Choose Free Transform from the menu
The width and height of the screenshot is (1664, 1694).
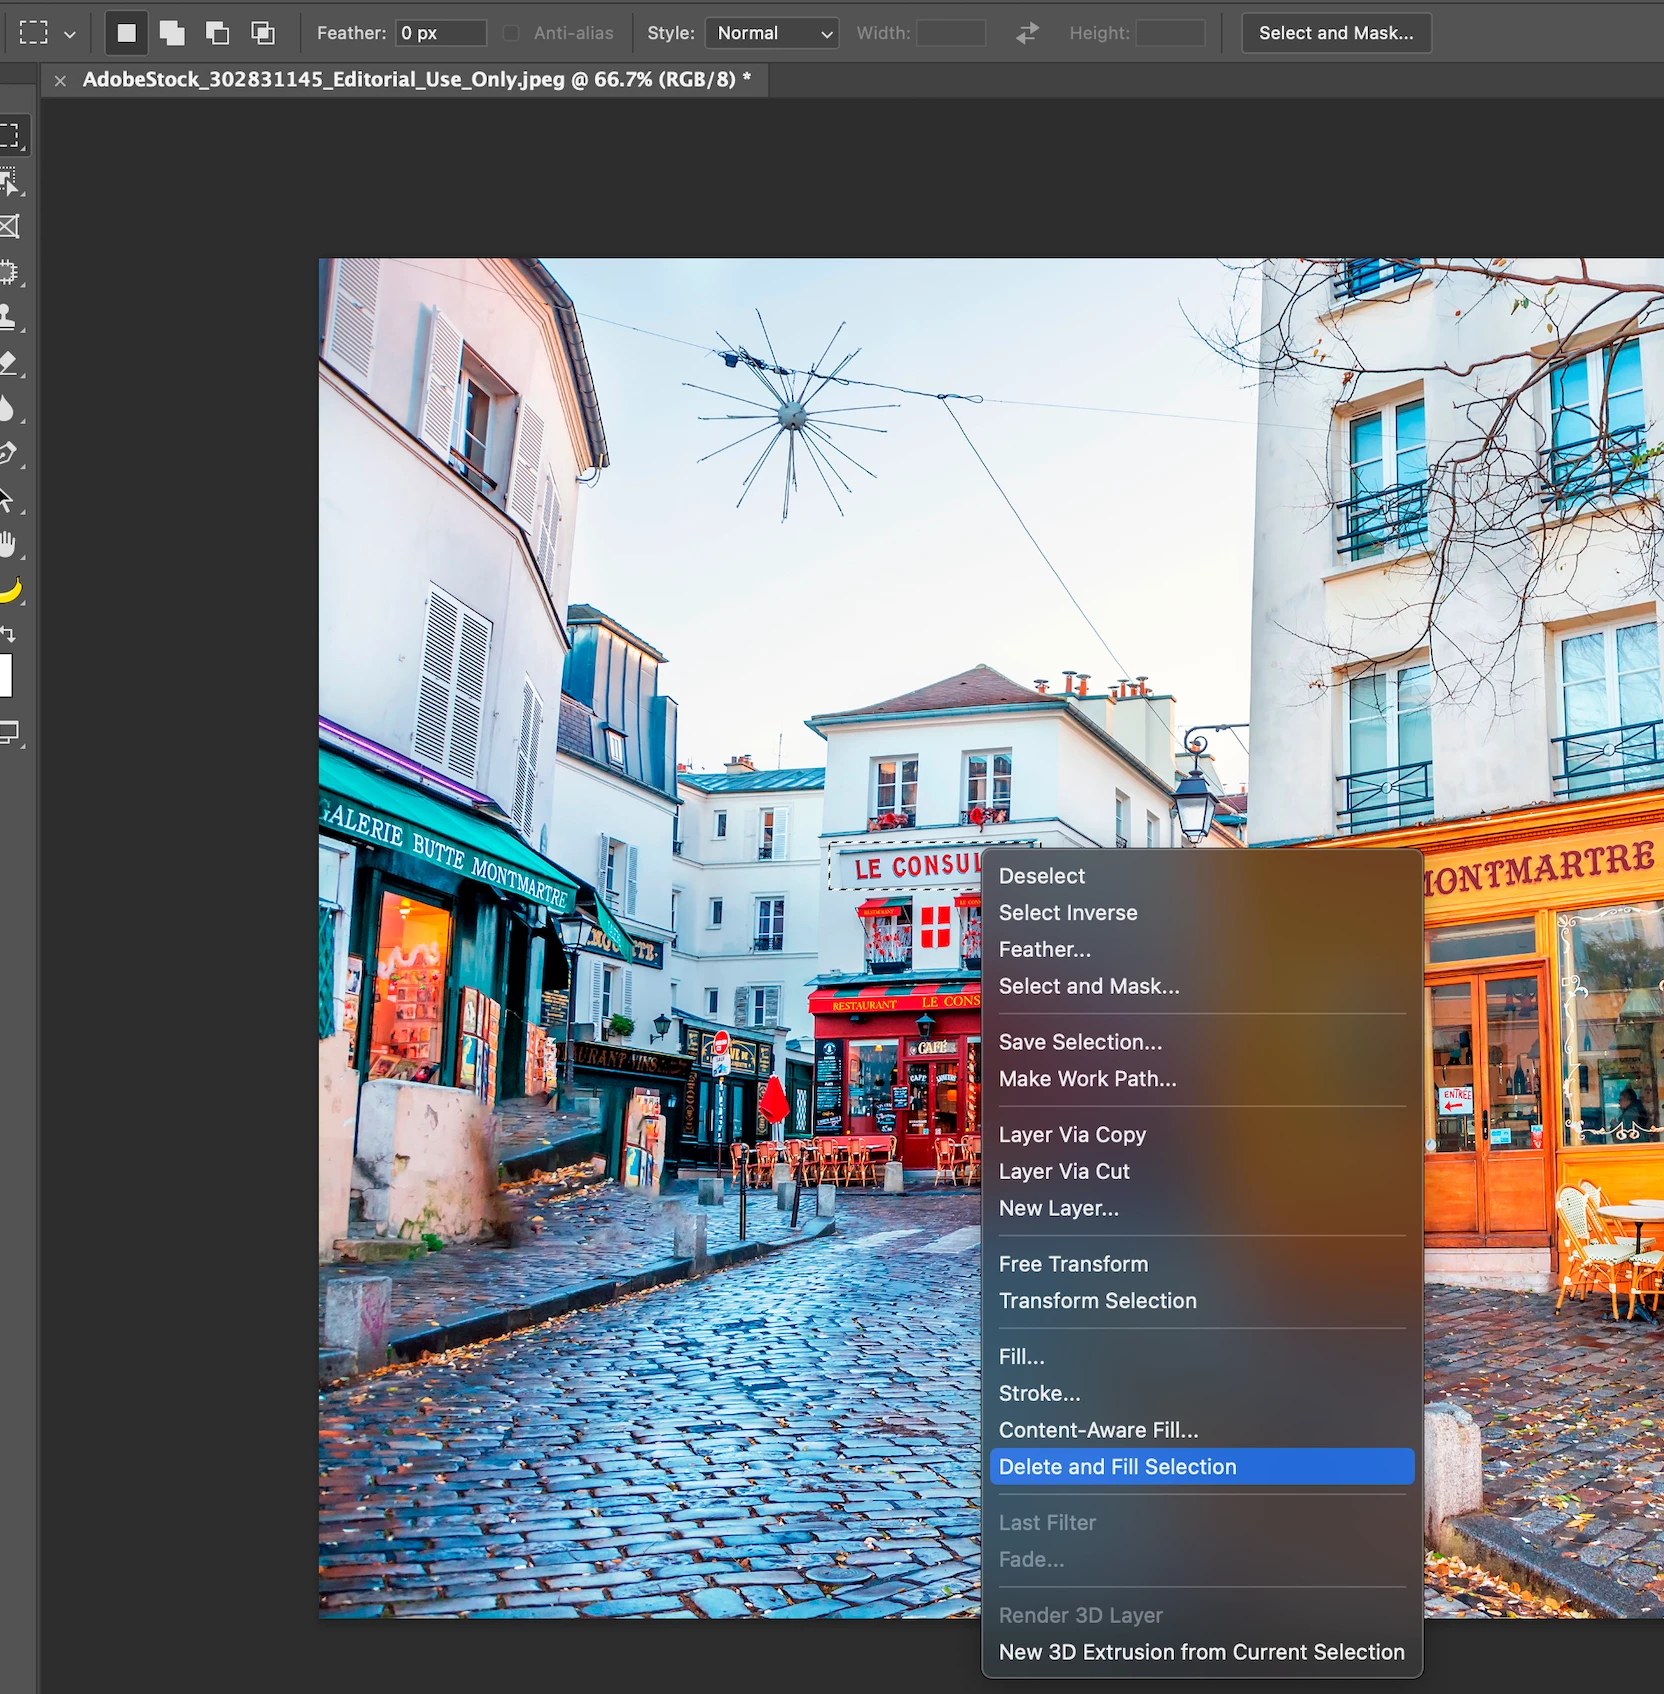tap(1202, 1264)
